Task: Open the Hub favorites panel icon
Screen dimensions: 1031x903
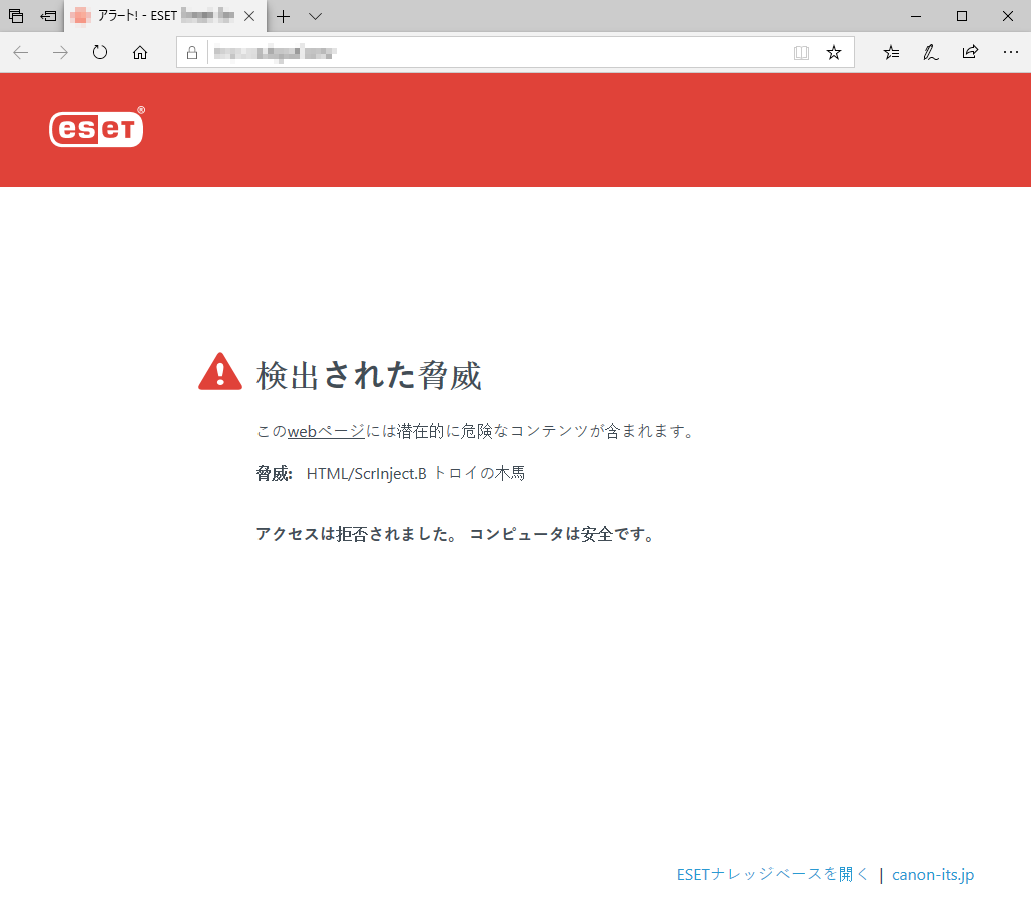Action: point(890,52)
